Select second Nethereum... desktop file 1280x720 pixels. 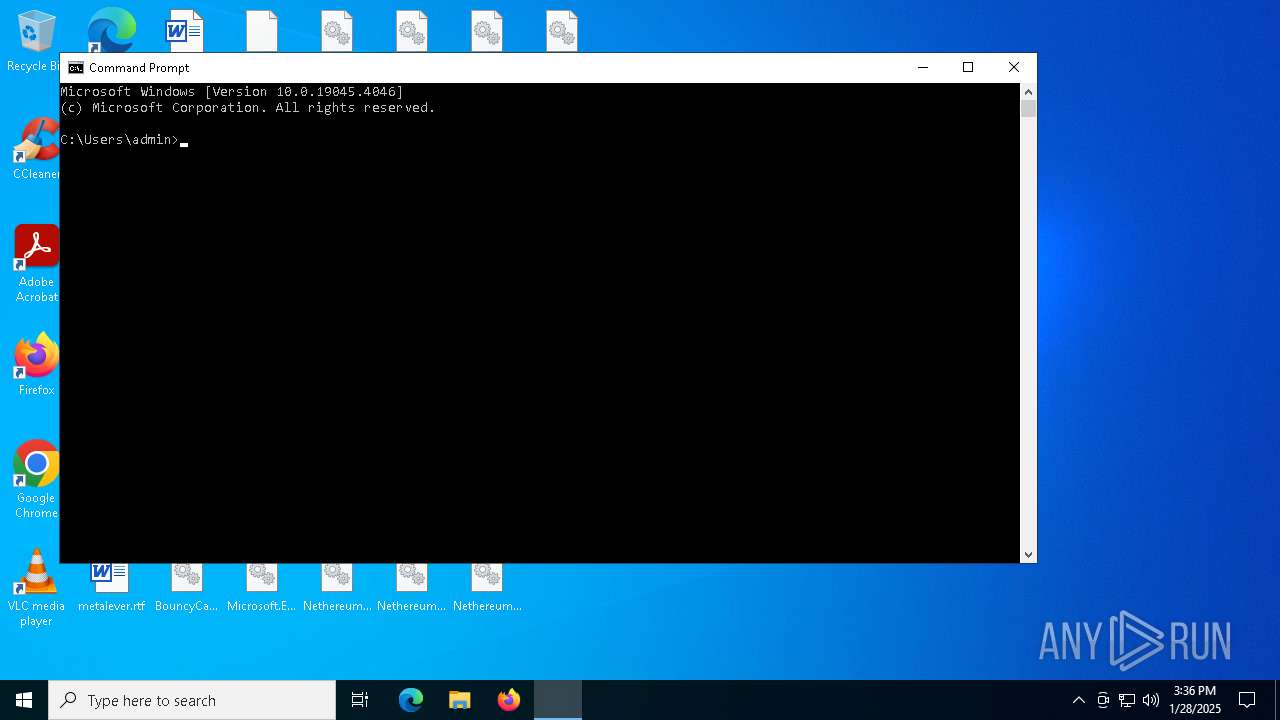(x=412, y=587)
